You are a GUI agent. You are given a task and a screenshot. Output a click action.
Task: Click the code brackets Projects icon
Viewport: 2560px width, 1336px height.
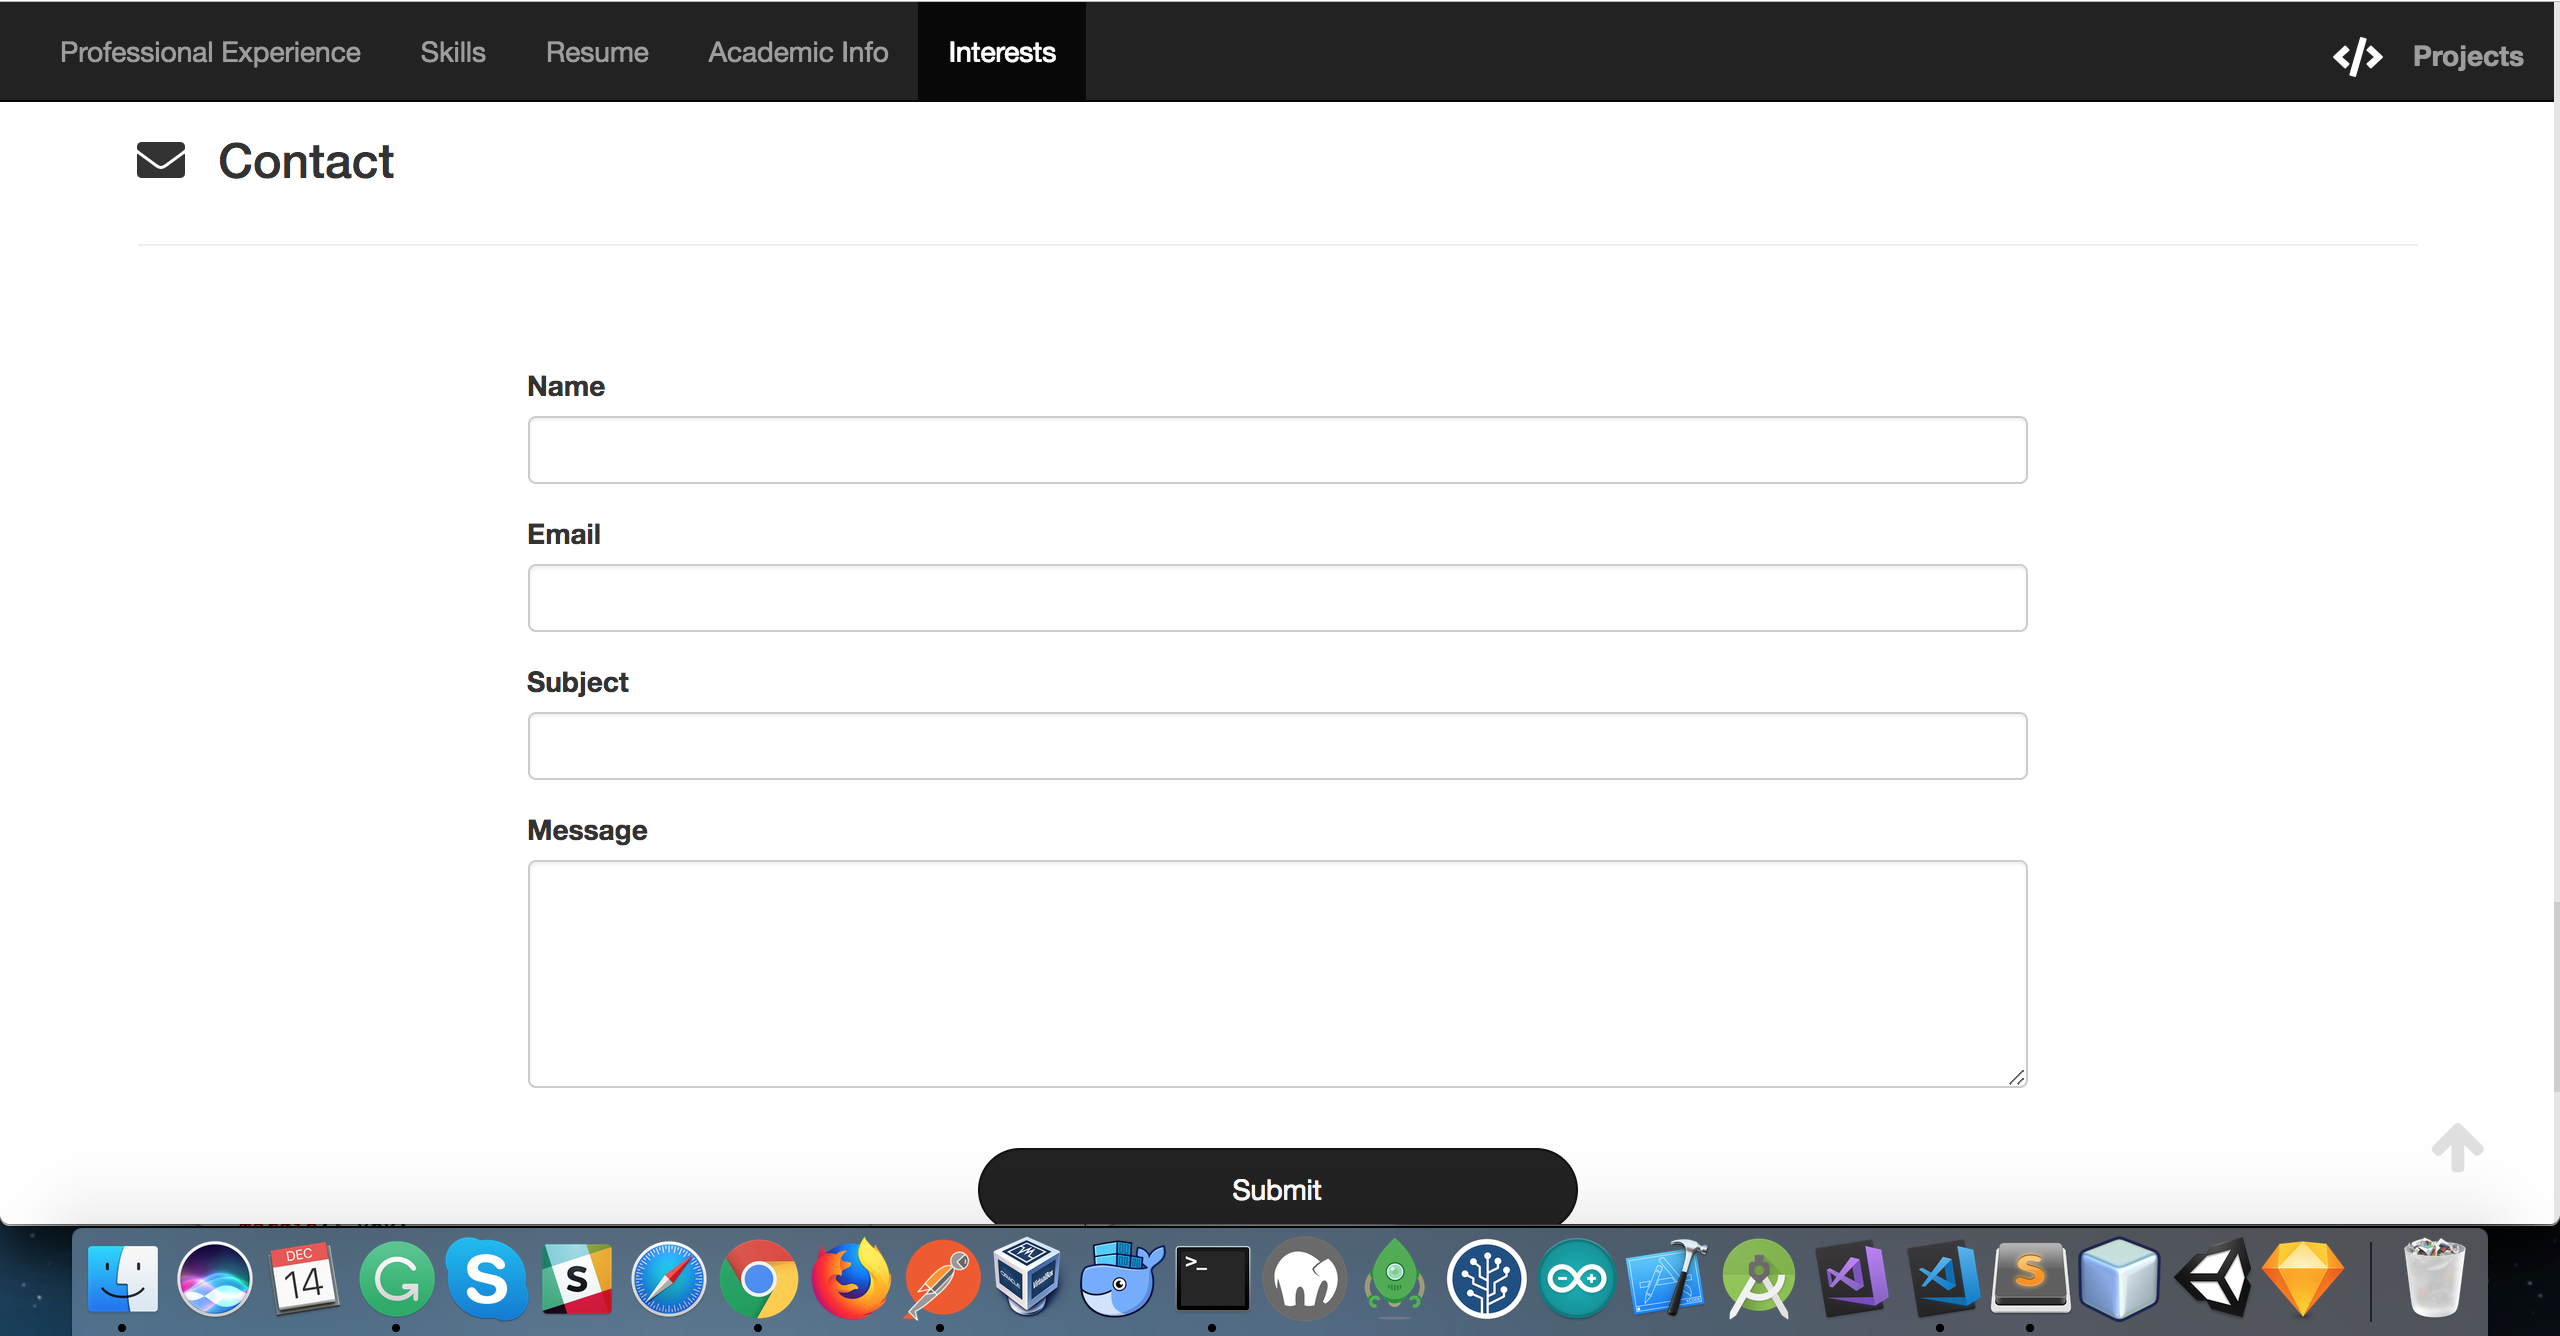click(x=2357, y=56)
